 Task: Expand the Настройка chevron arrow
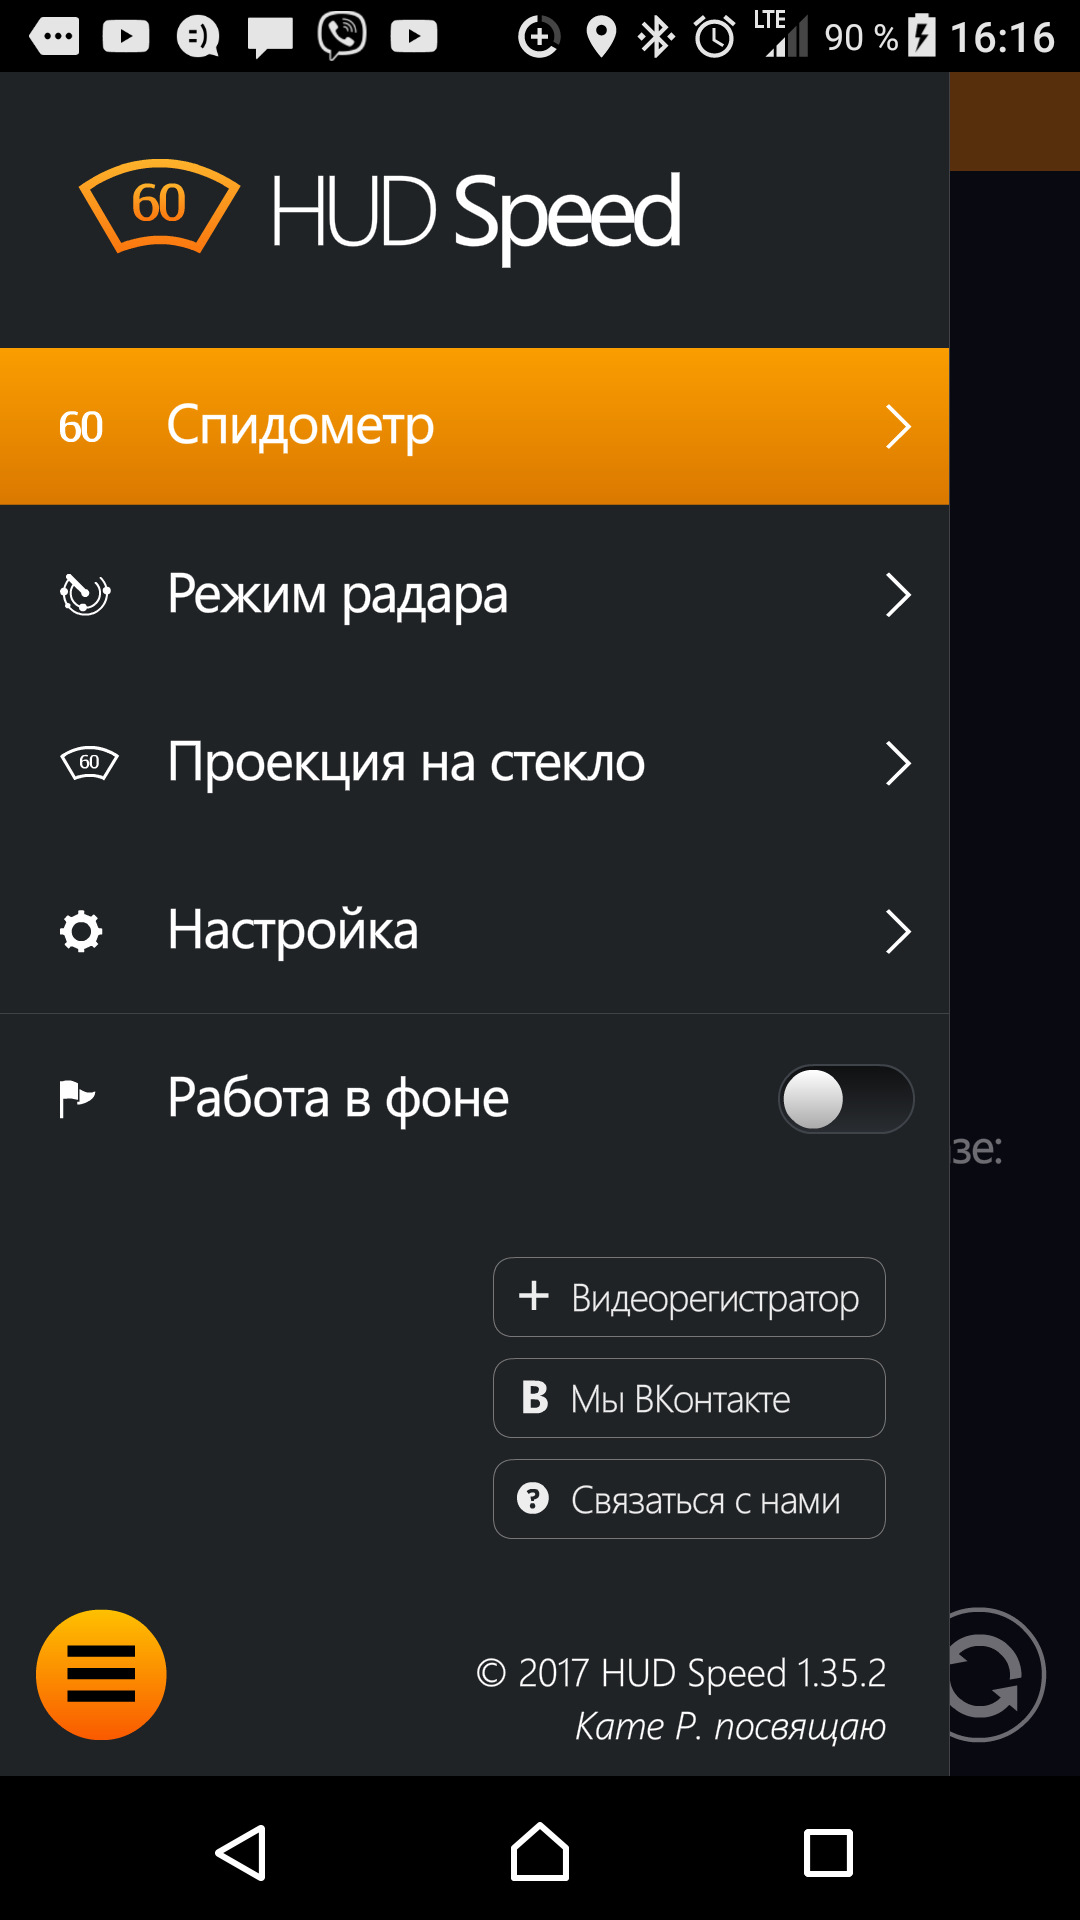pos(898,931)
